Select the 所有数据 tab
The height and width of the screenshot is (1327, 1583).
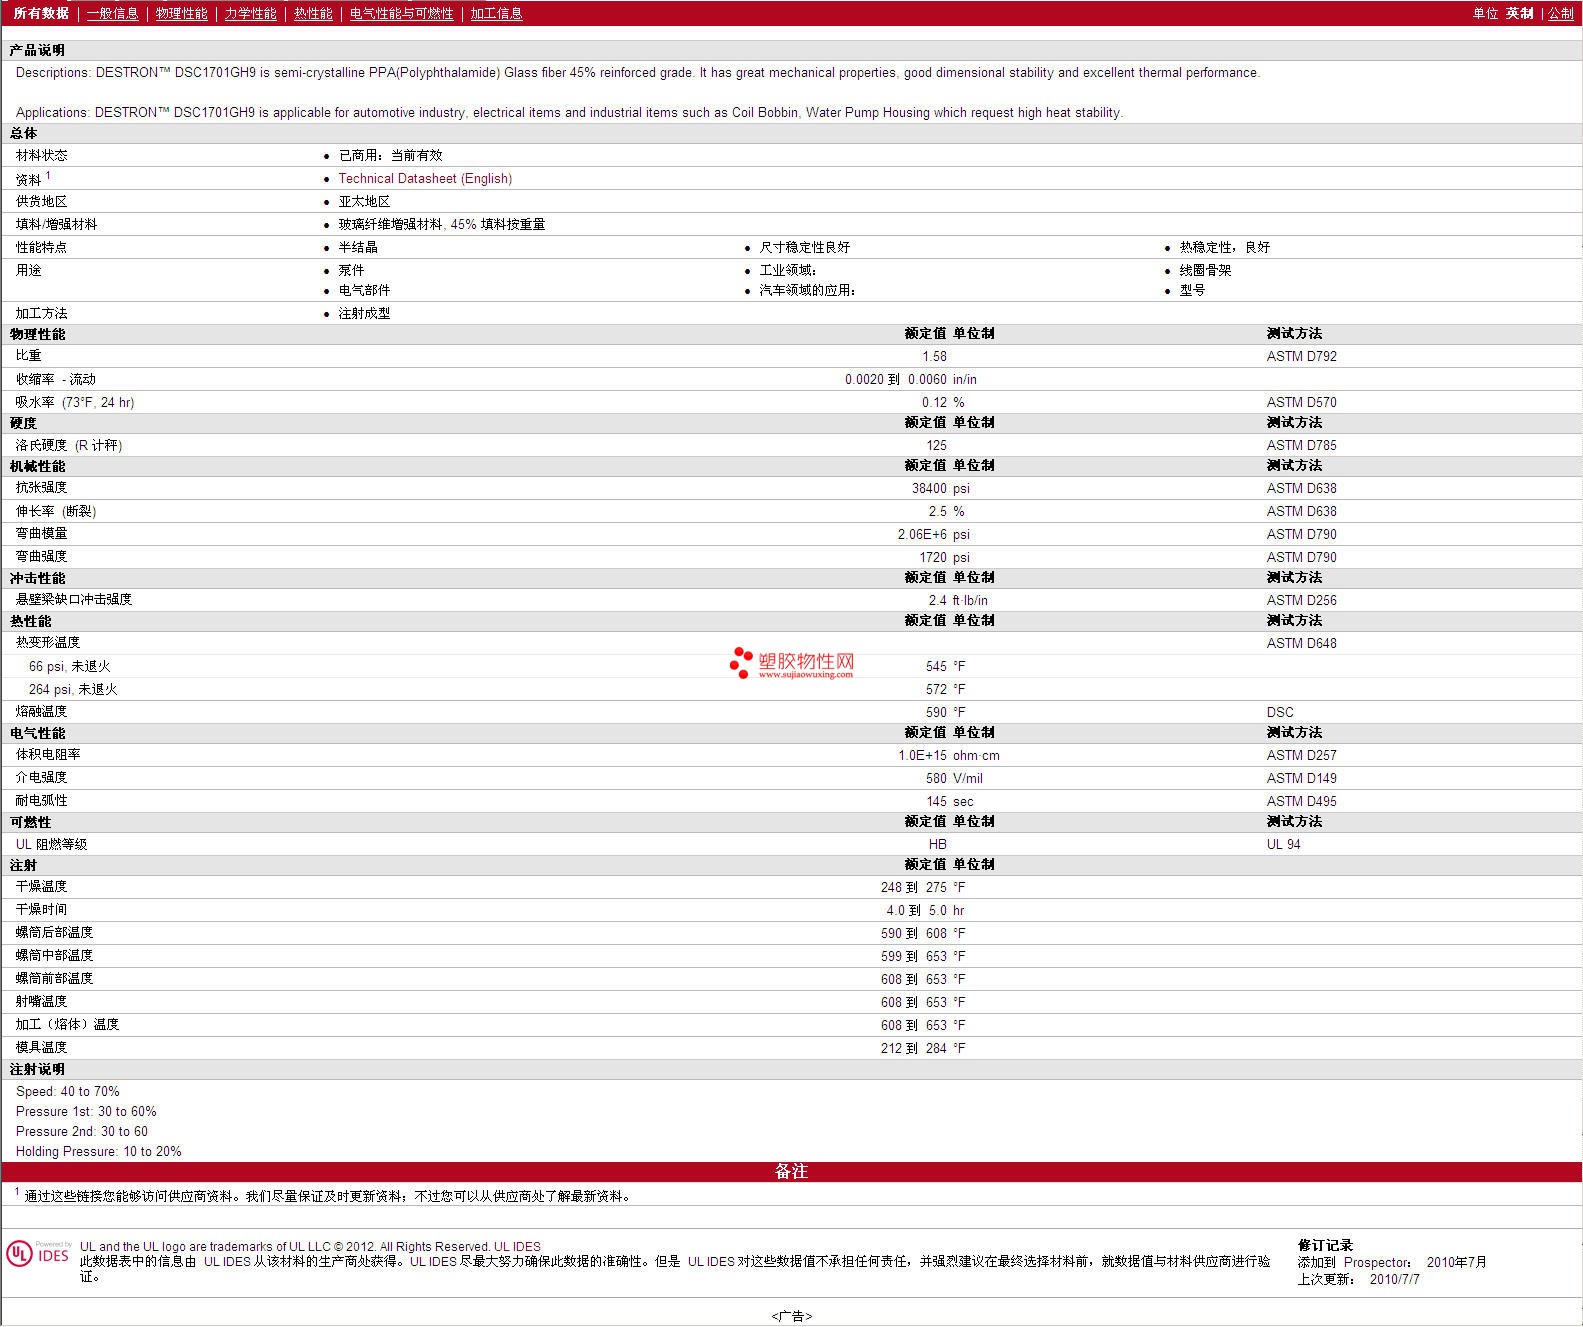click(x=41, y=13)
